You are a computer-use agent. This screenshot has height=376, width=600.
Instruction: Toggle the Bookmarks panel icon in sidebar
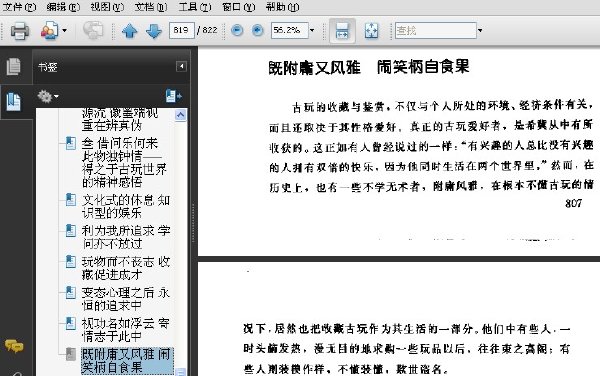14,101
